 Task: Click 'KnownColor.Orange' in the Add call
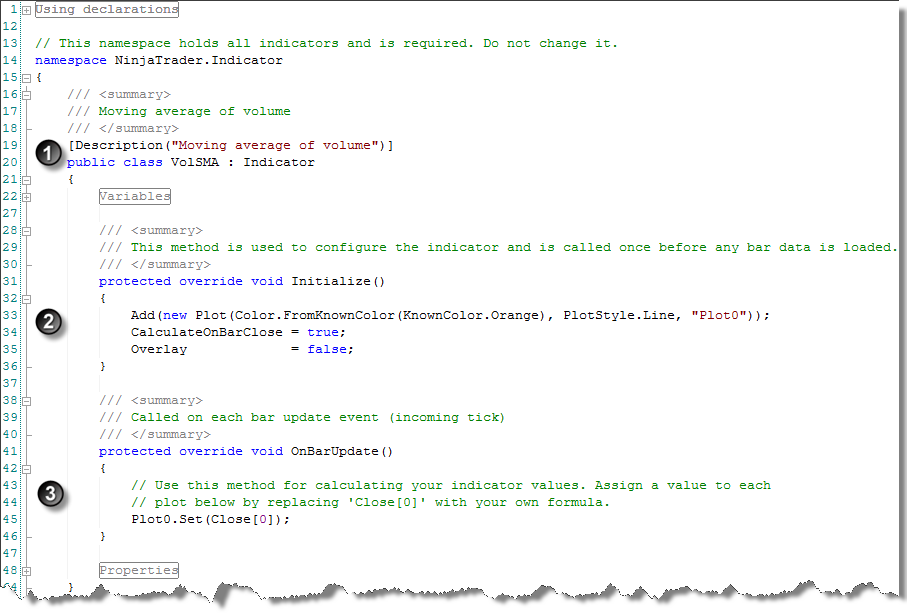[471, 315]
